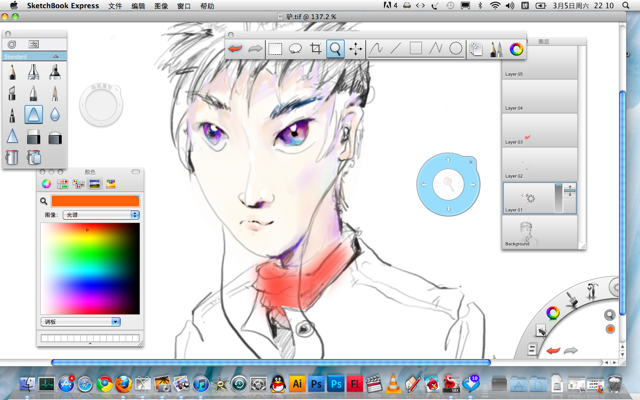This screenshot has height=400, width=640.
Task: Open the SketchBook Express app menu
Action: [x=63, y=6]
